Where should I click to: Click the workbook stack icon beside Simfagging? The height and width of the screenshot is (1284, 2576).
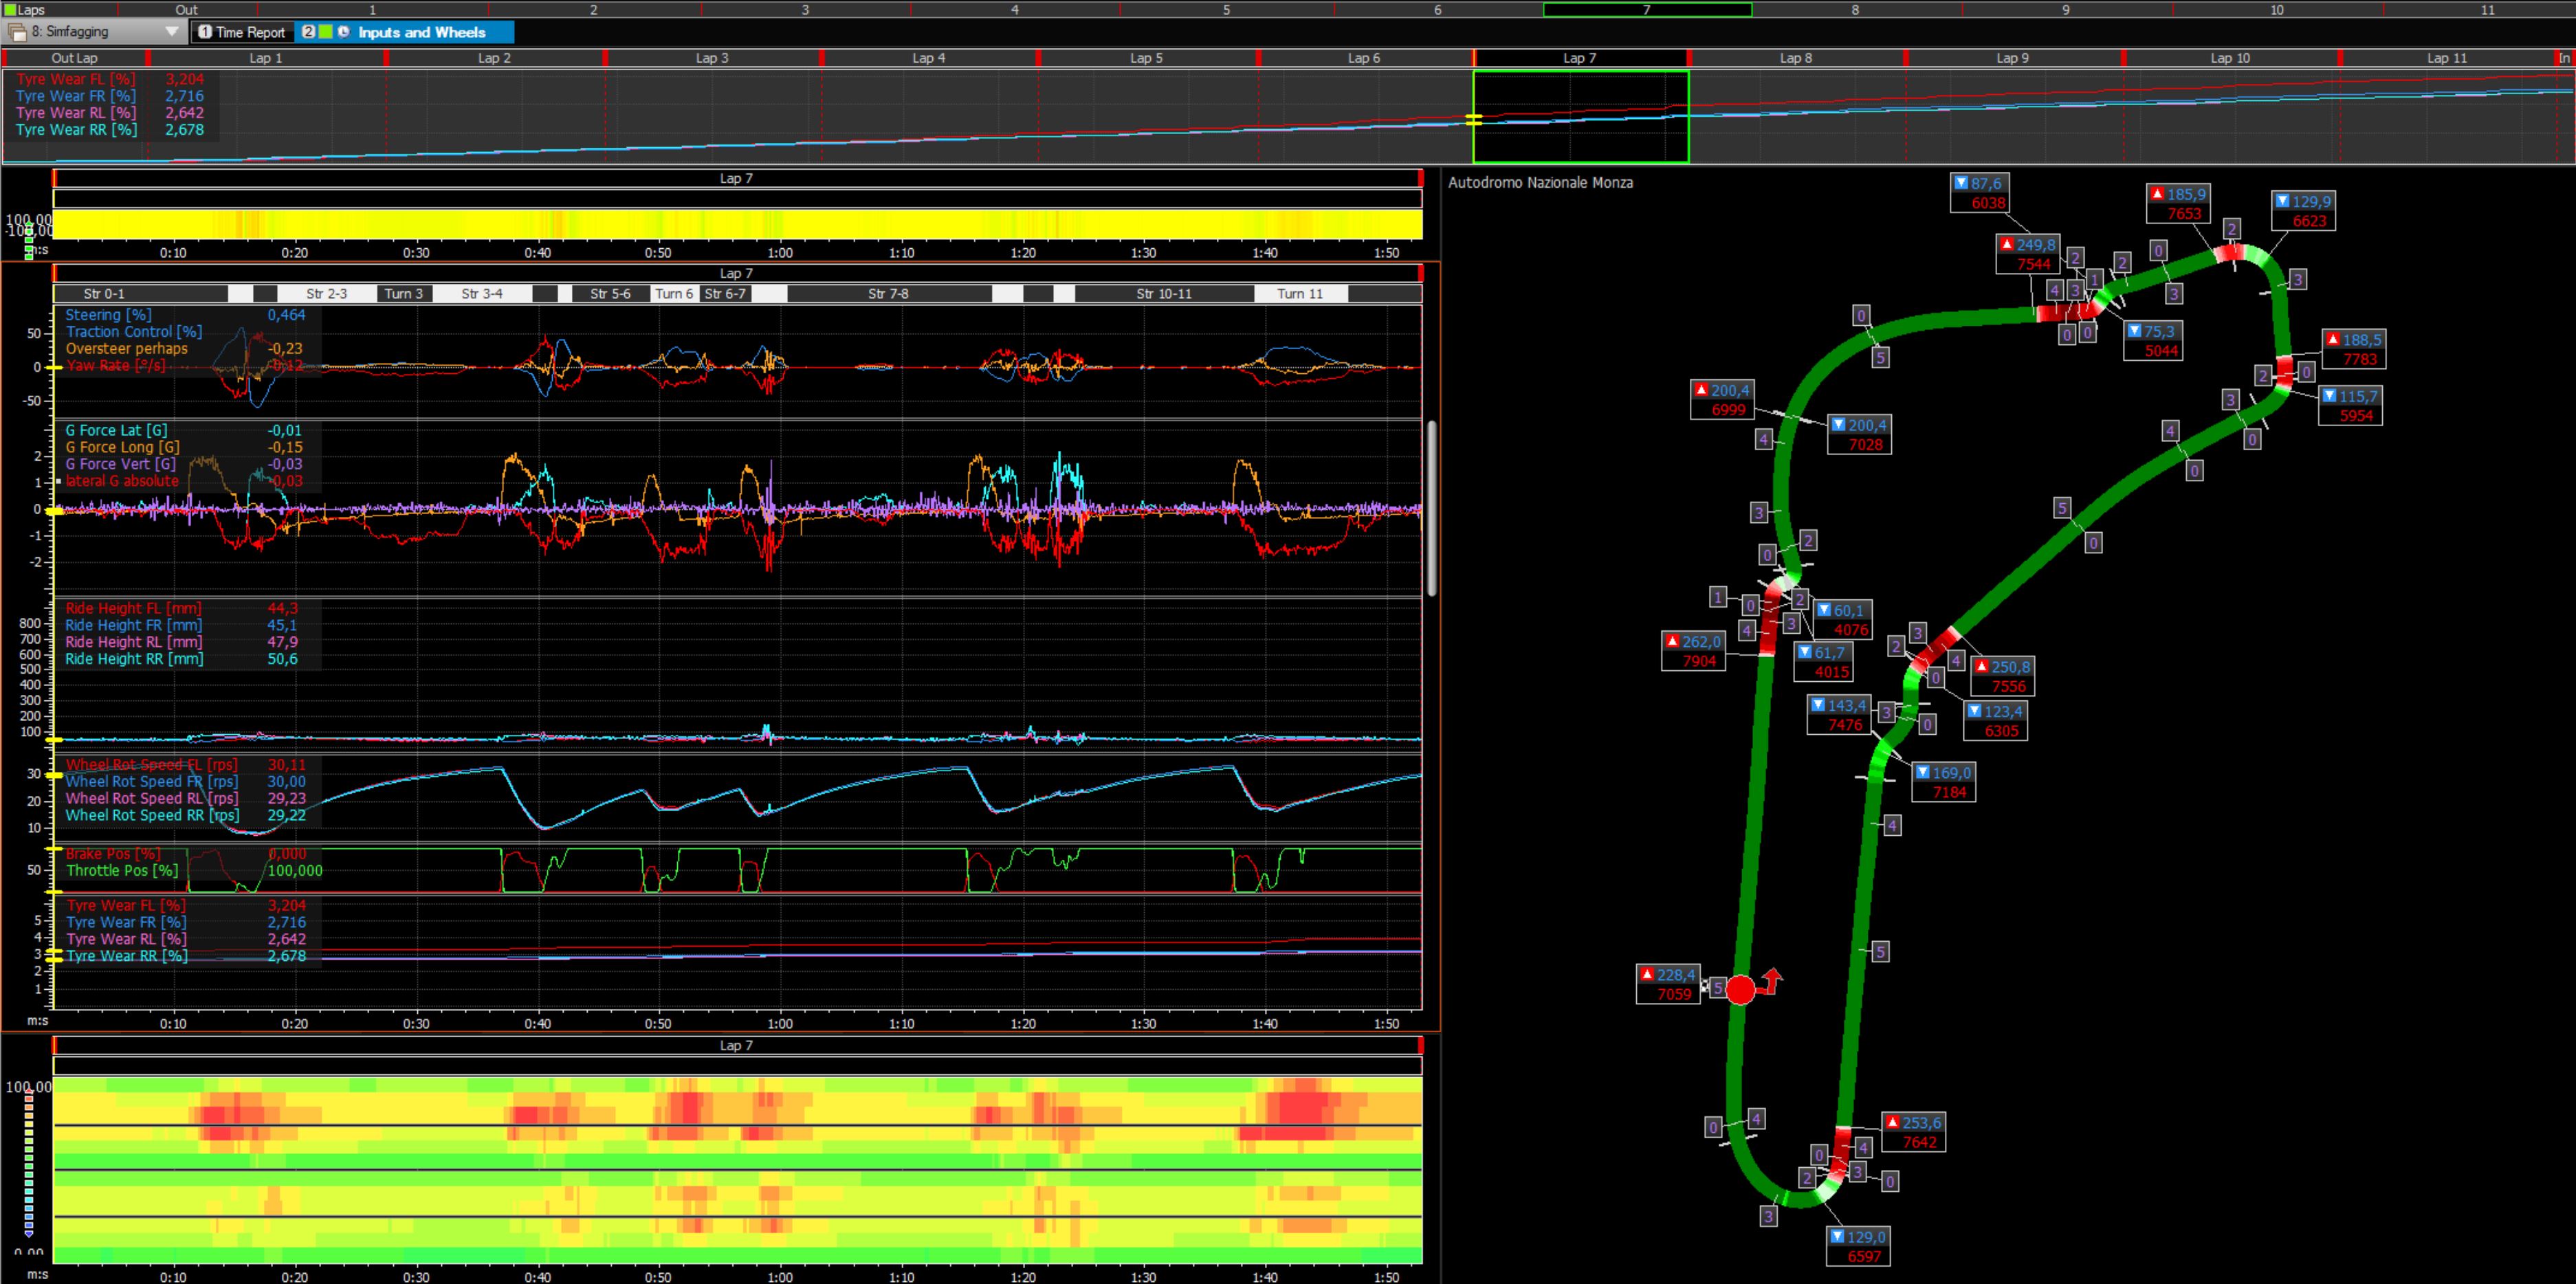point(17,32)
